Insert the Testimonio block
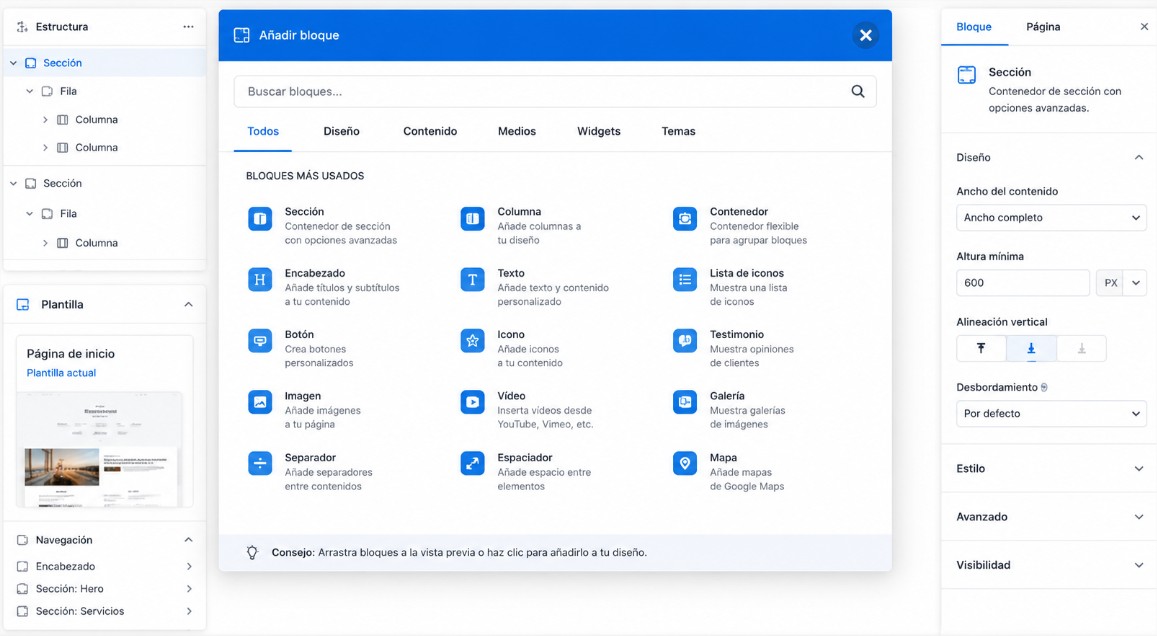Image resolution: width=1157 pixels, height=636 pixels. pos(733,348)
